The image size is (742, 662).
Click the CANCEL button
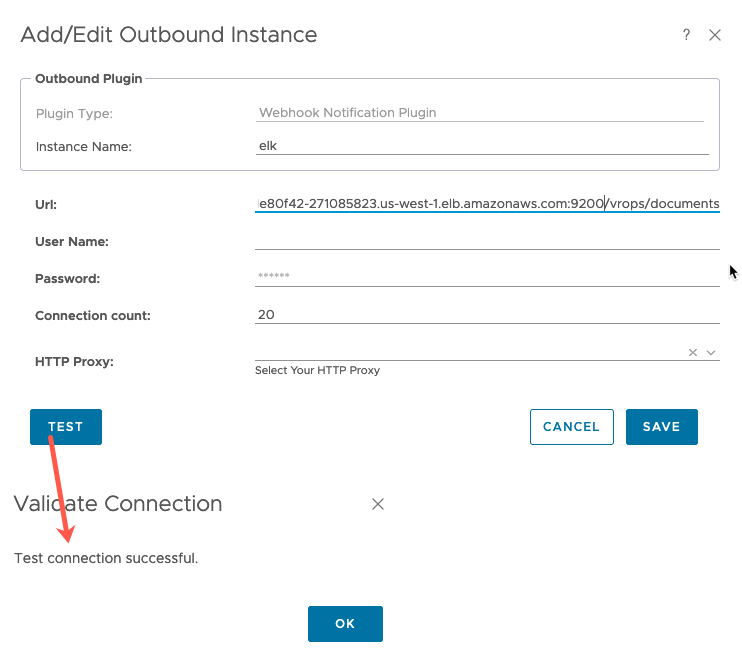tap(572, 427)
